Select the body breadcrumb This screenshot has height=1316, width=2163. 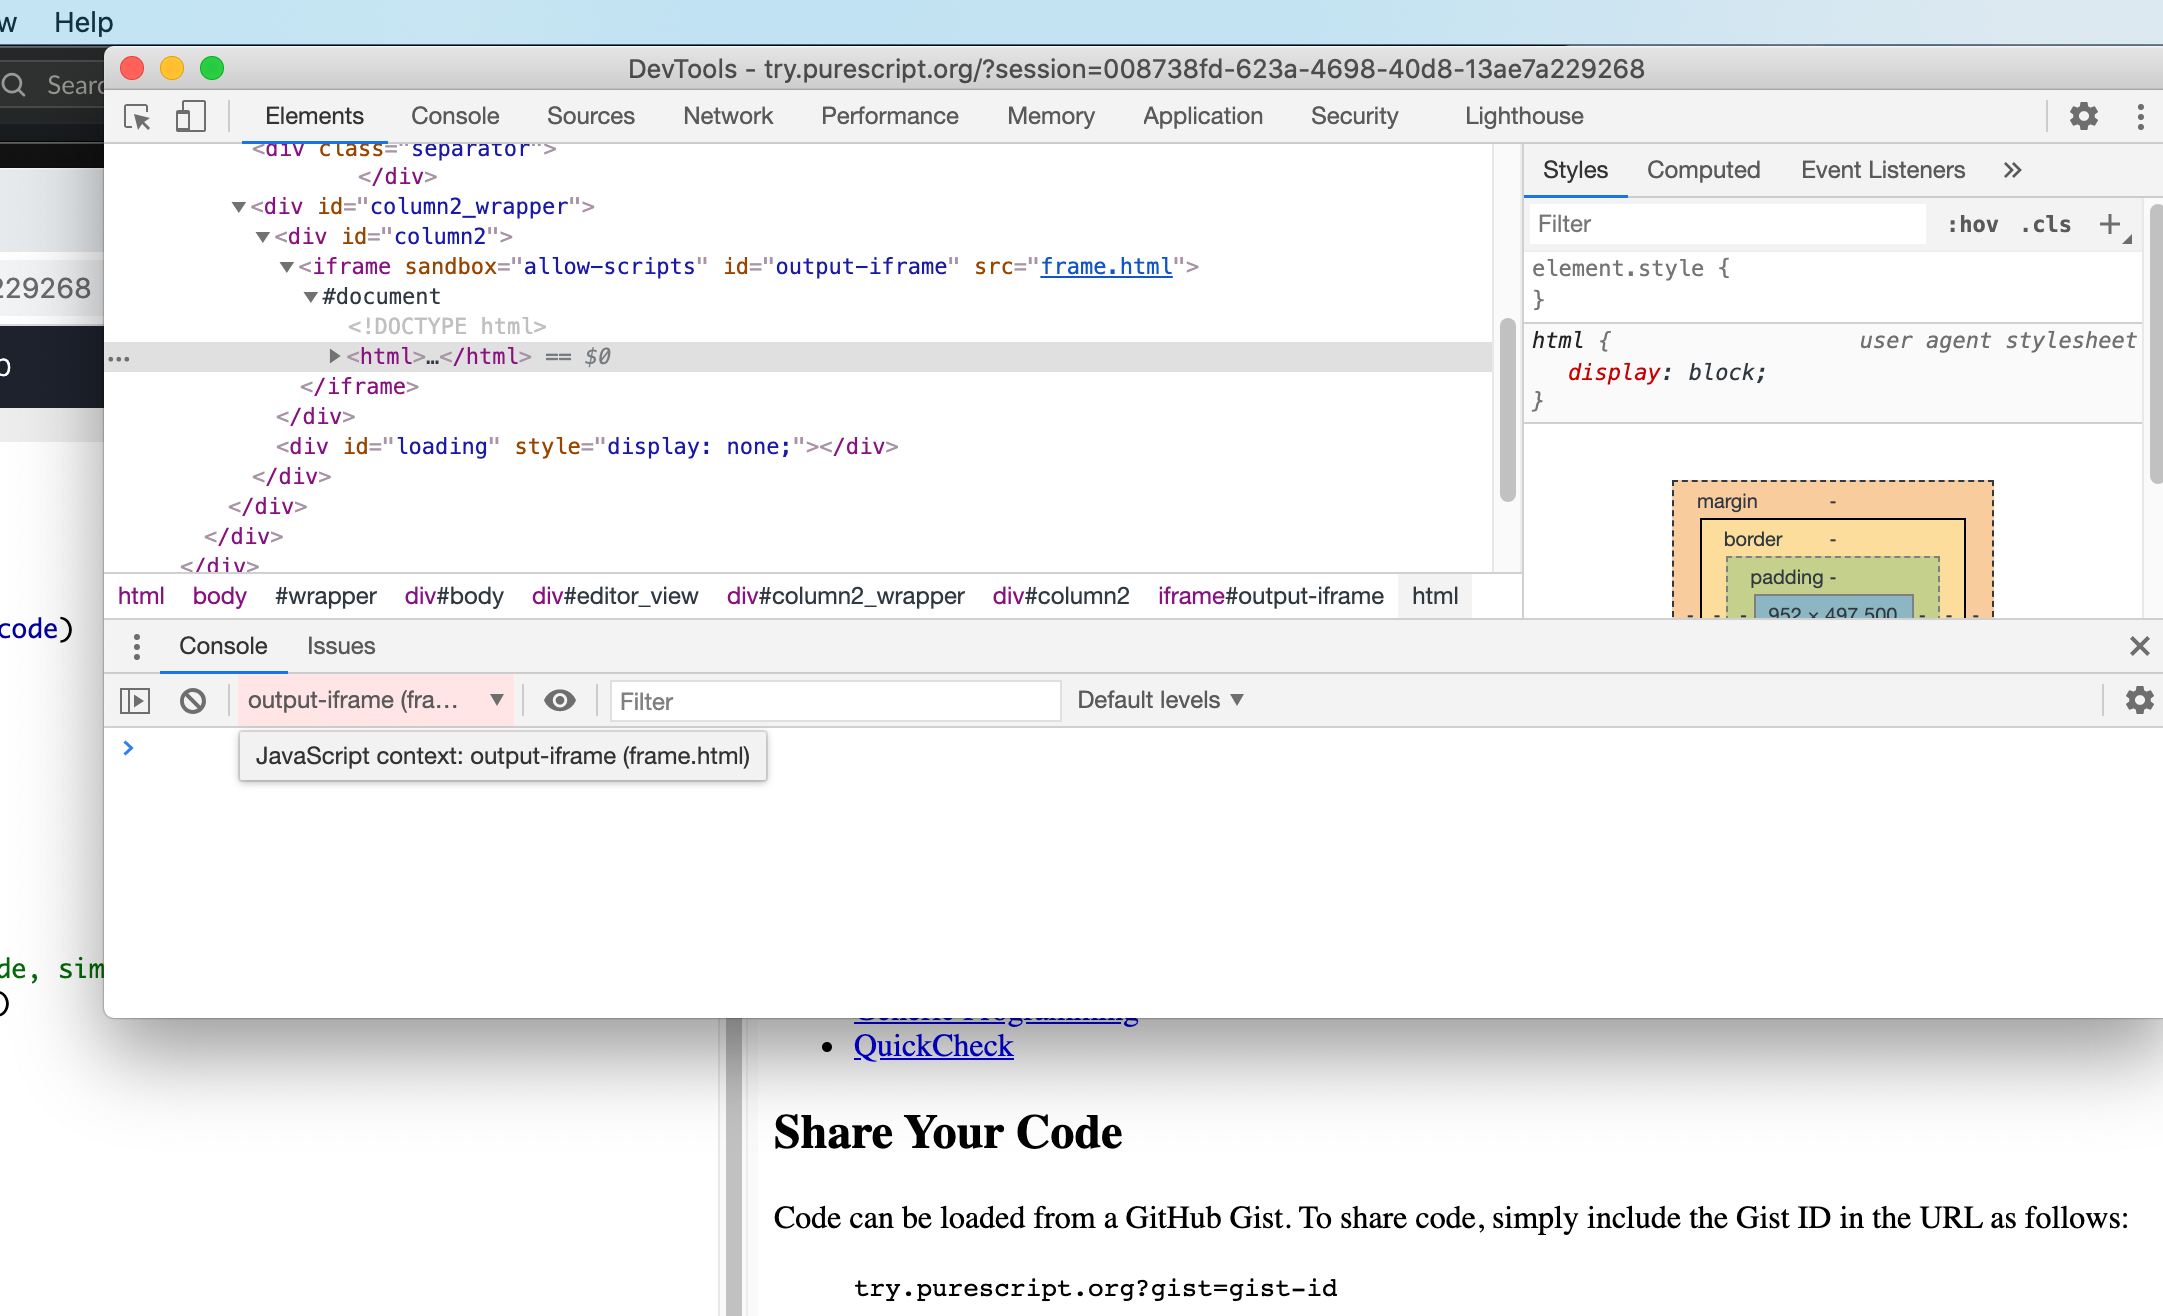click(x=219, y=596)
